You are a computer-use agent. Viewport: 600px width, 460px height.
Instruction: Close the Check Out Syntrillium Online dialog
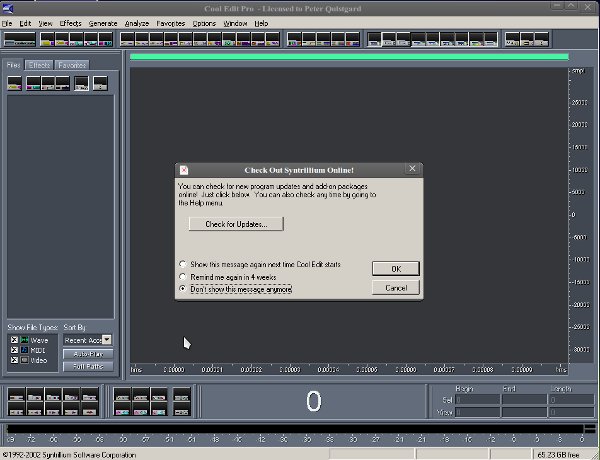point(412,169)
